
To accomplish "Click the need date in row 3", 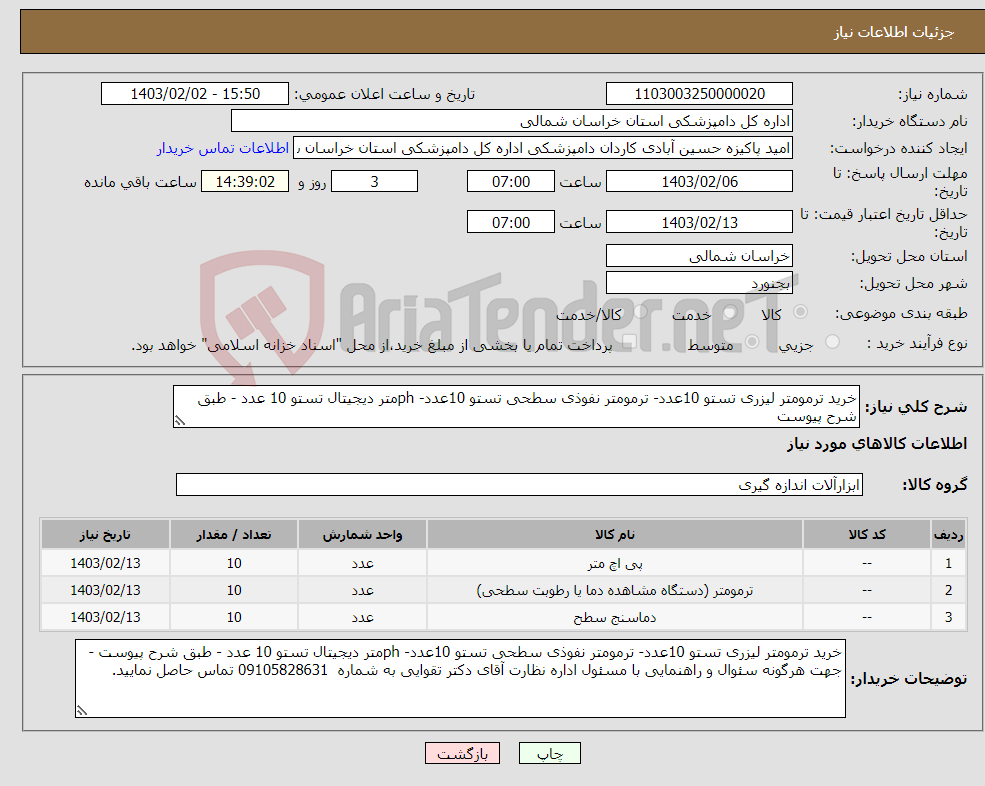I will point(105,618).
